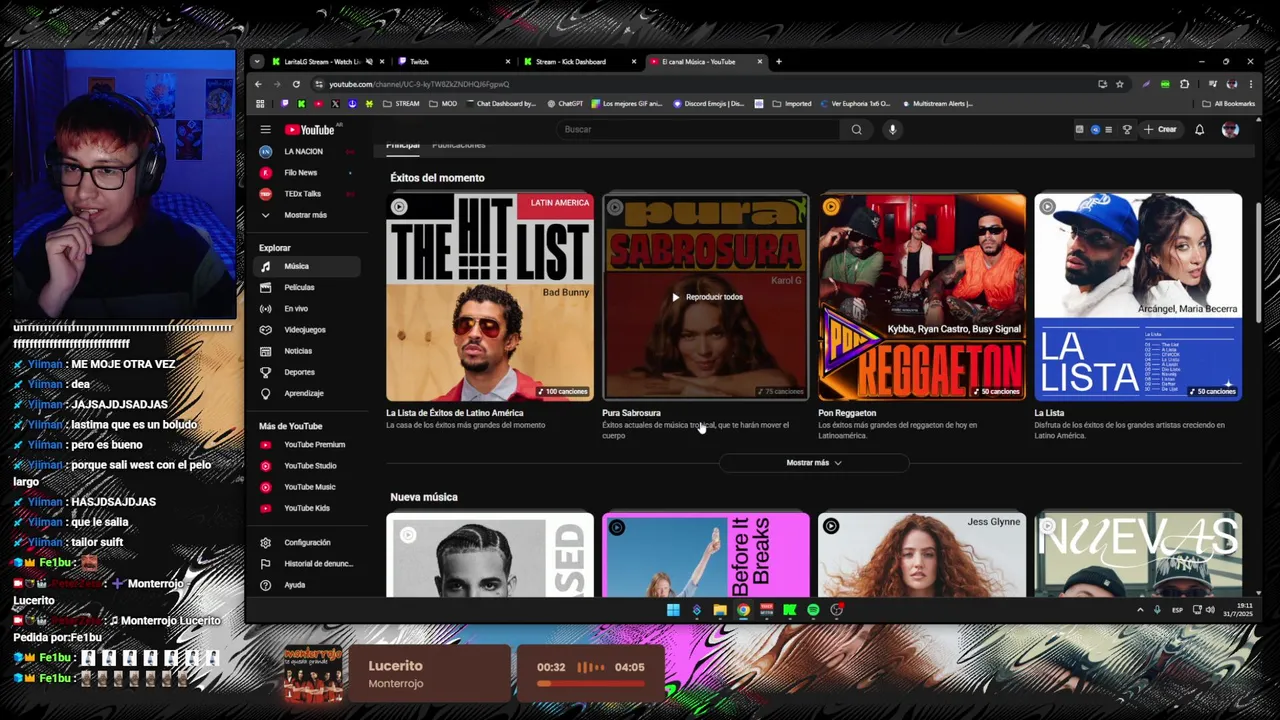This screenshot has width=1280, height=720.
Task: Open the browser extensions puzzle icon
Action: [1185, 84]
